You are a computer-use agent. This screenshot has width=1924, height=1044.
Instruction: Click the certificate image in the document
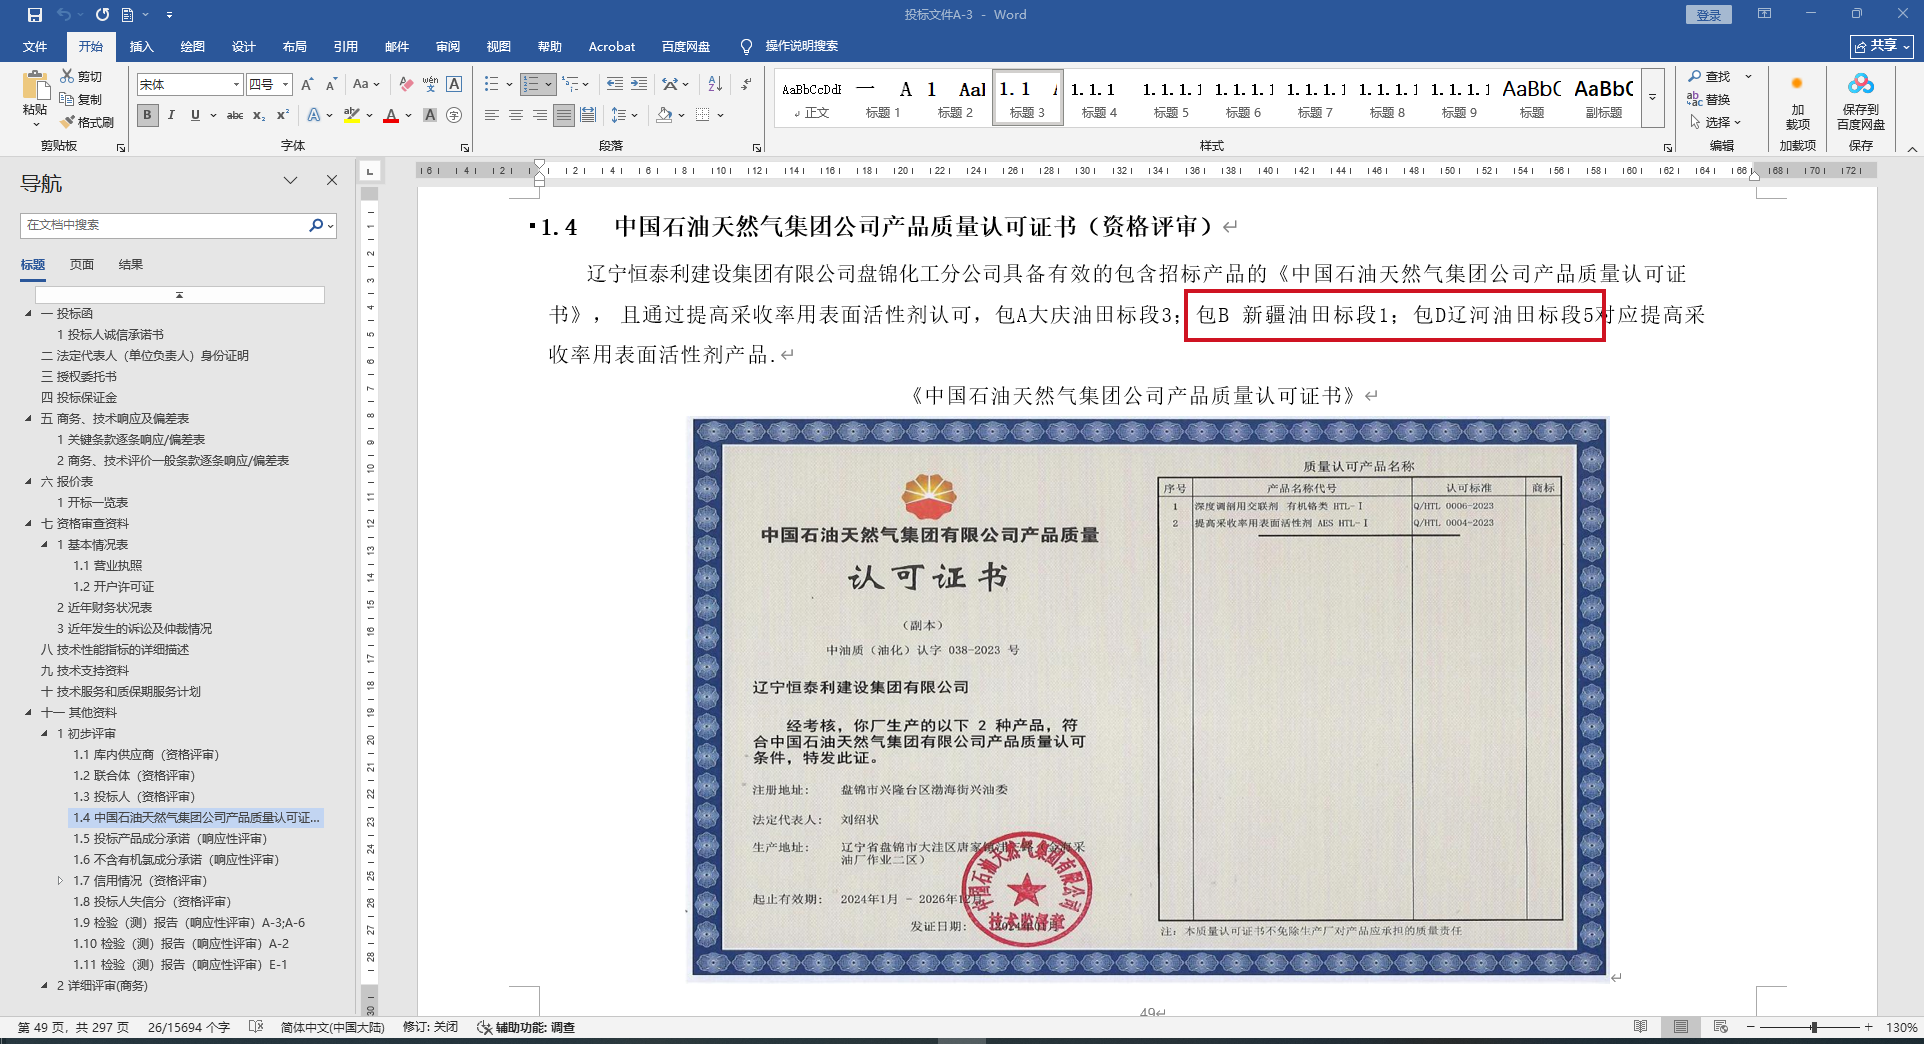click(x=1149, y=697)
